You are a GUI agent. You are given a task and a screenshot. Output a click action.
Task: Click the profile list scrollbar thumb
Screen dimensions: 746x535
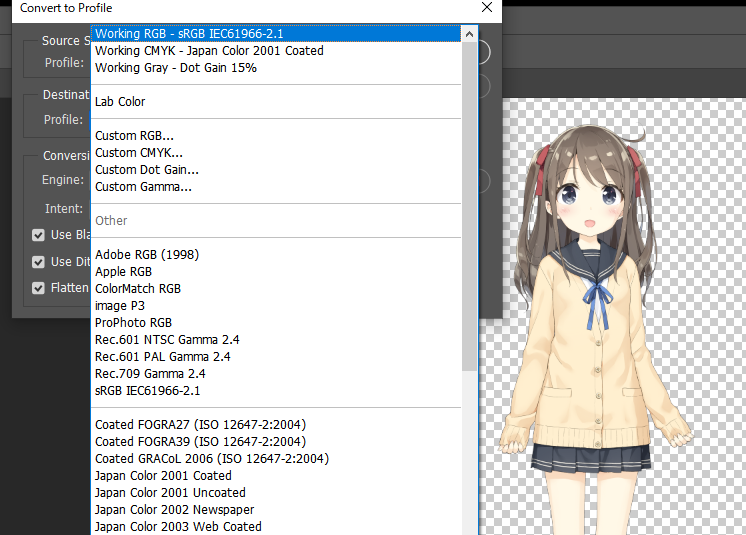tap(470, 200)
